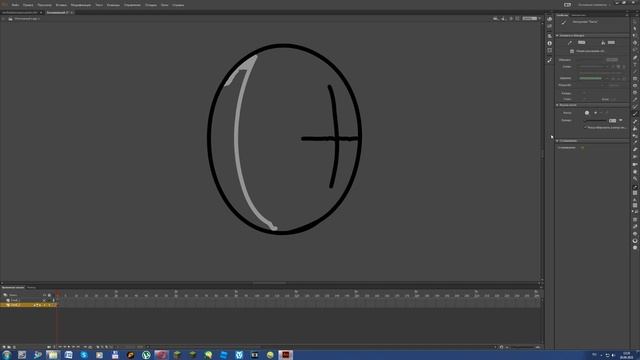Select the Subselection tool in tools panel

click(635, 29)
